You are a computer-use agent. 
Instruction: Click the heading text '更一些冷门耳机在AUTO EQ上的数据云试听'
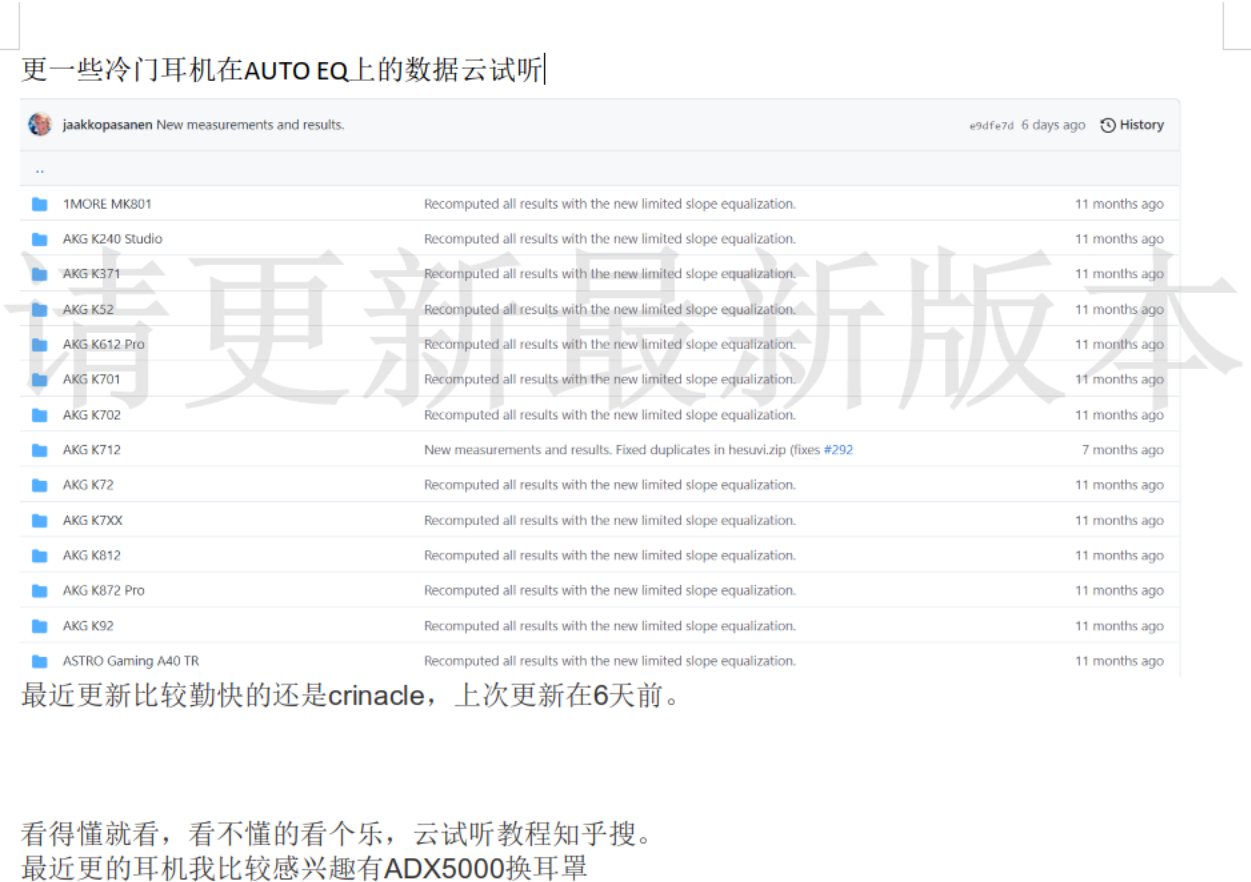click(282, 70)
